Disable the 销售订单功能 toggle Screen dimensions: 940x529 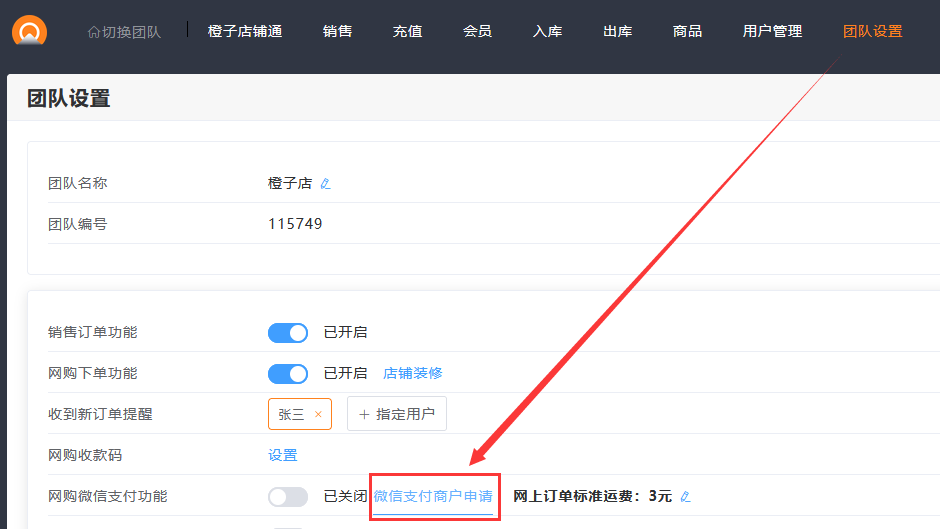coord(288,333)
